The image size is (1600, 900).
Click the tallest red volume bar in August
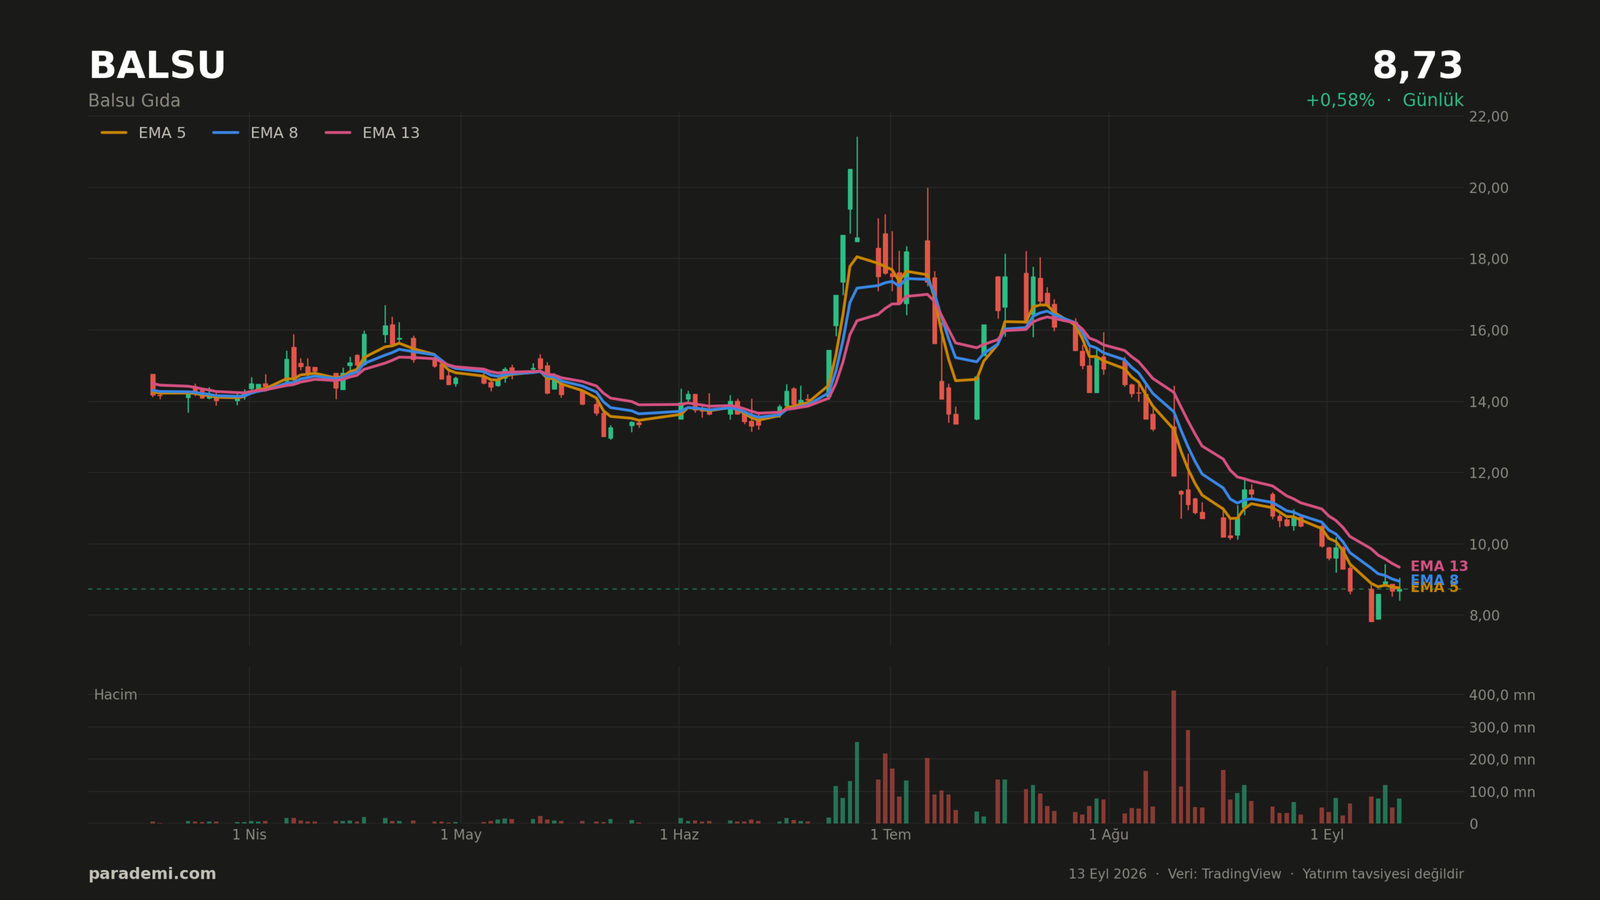click(1174, 757)
